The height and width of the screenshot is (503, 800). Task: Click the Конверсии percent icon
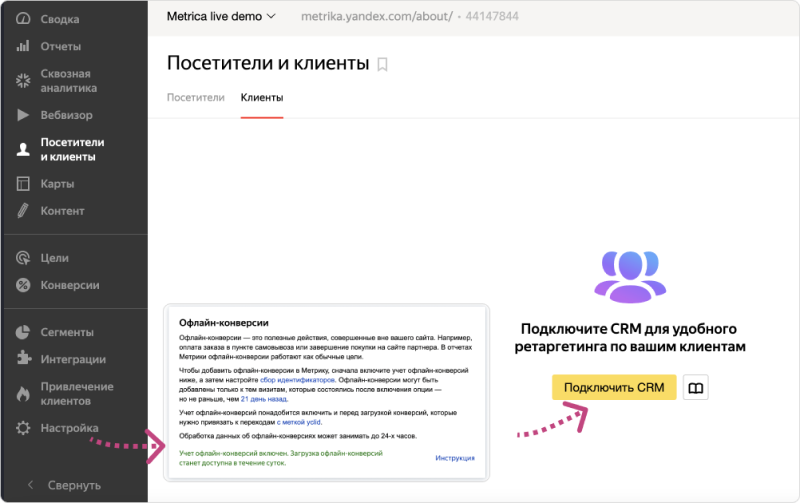click(x=23, y=285)
